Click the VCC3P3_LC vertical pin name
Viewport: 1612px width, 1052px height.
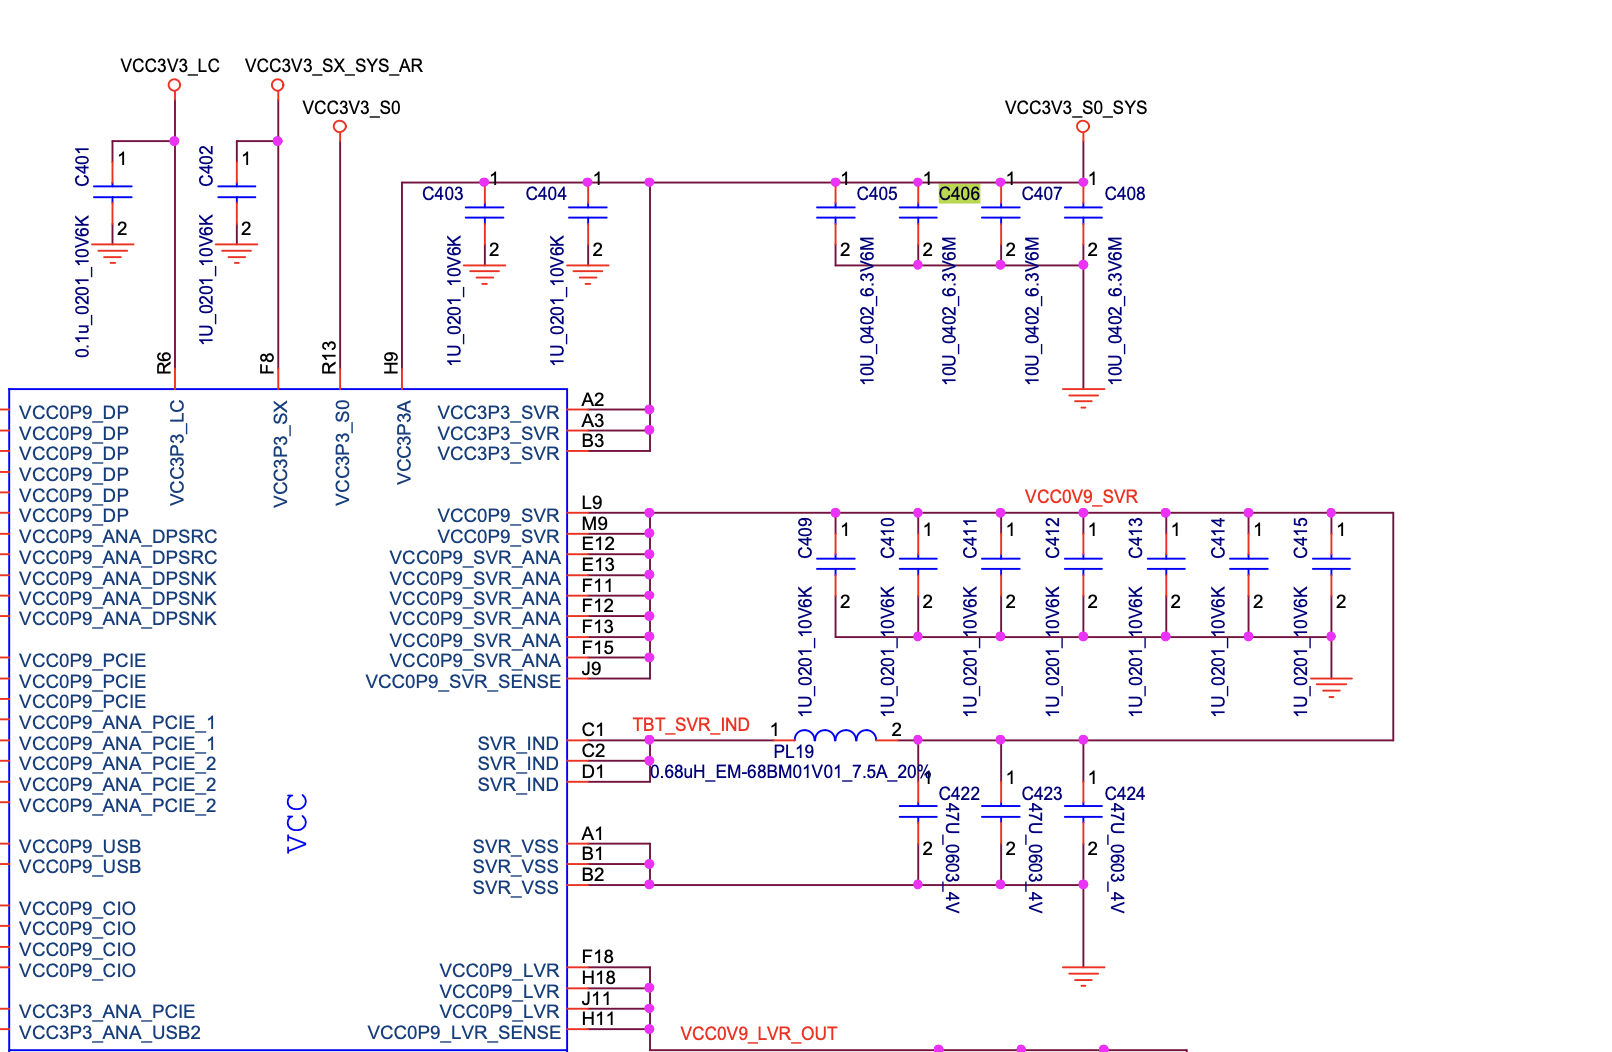click(177, 452)
